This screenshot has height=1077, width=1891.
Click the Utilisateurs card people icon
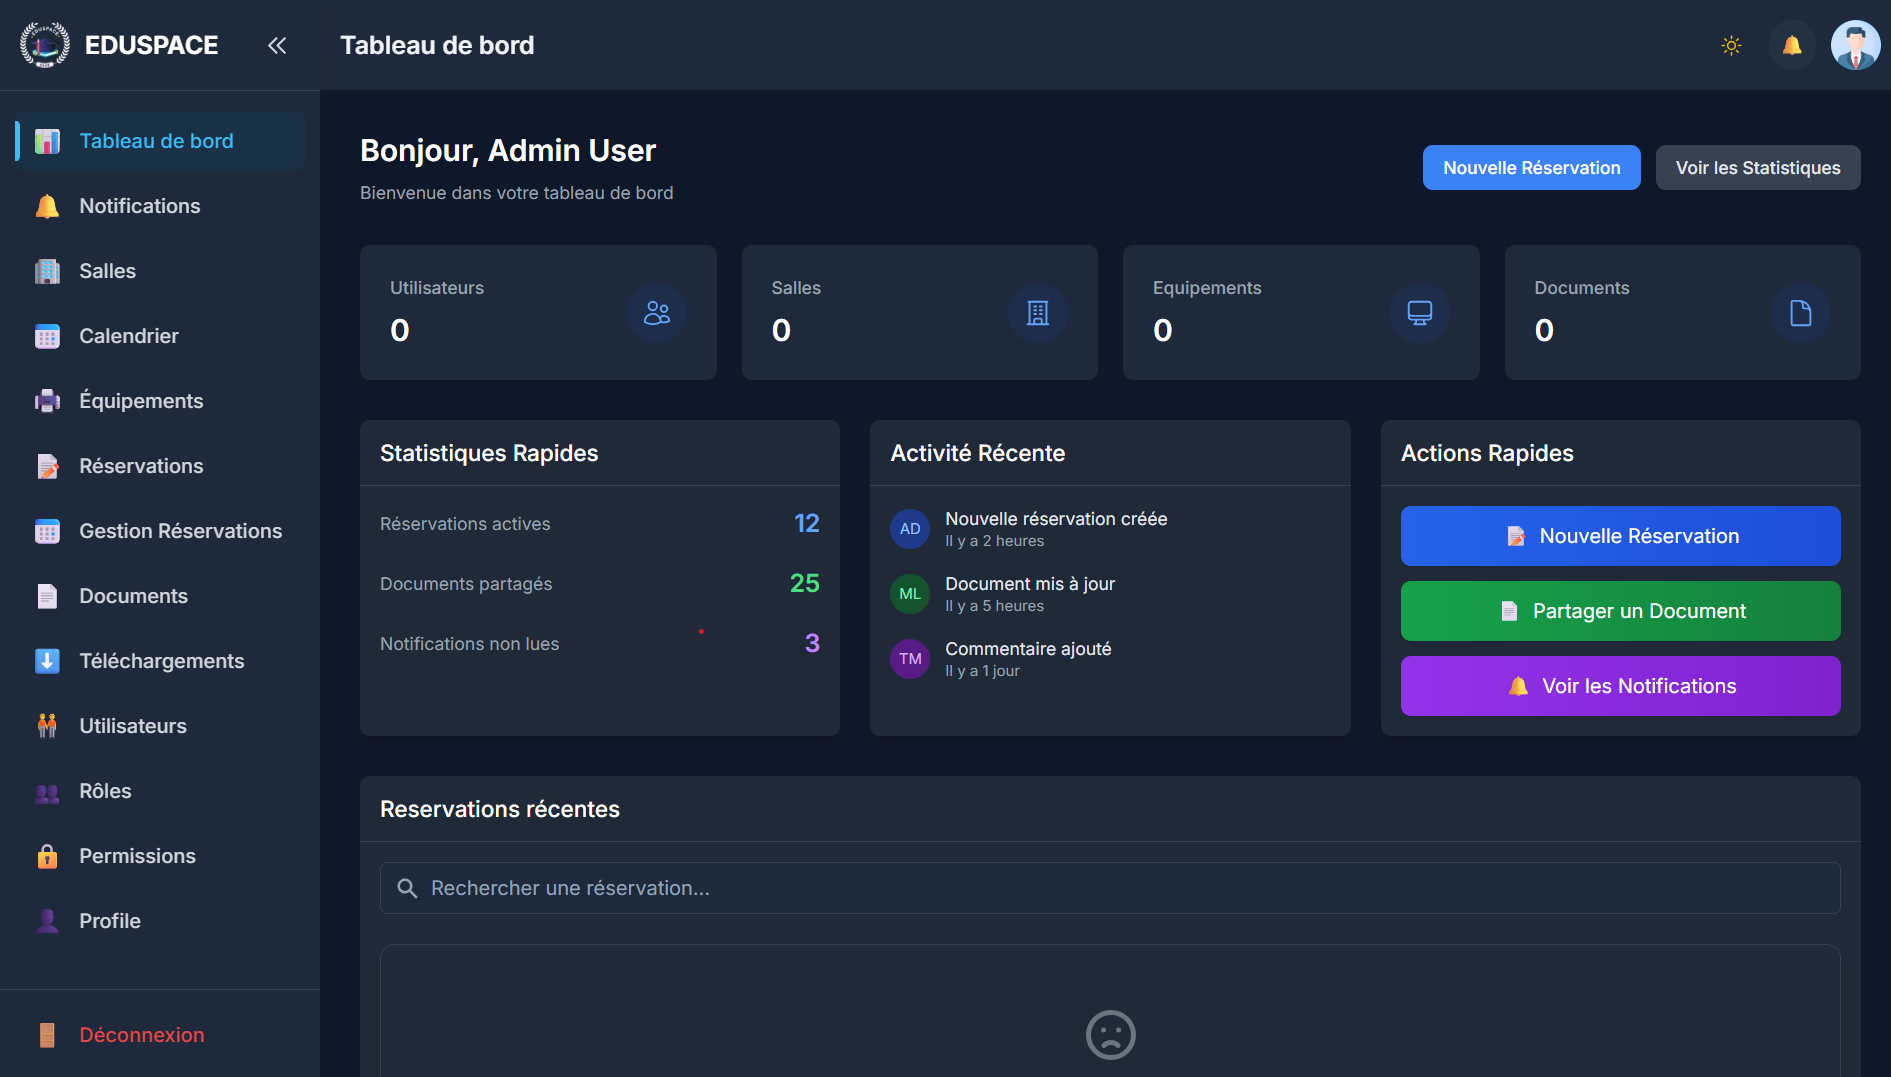[x=657, y=313]
